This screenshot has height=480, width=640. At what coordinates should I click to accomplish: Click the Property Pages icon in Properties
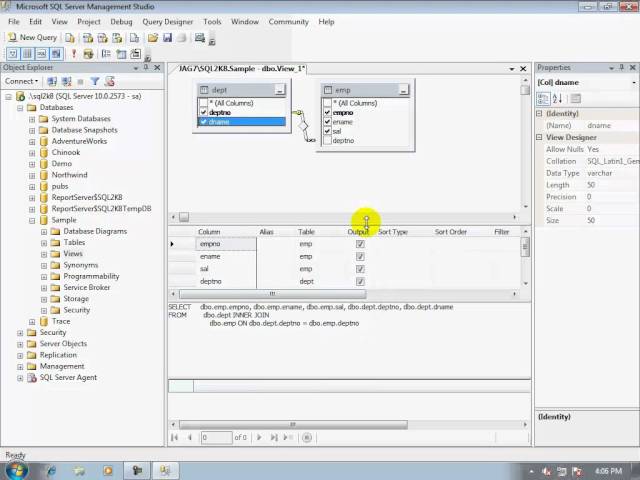tap(576, 98)
